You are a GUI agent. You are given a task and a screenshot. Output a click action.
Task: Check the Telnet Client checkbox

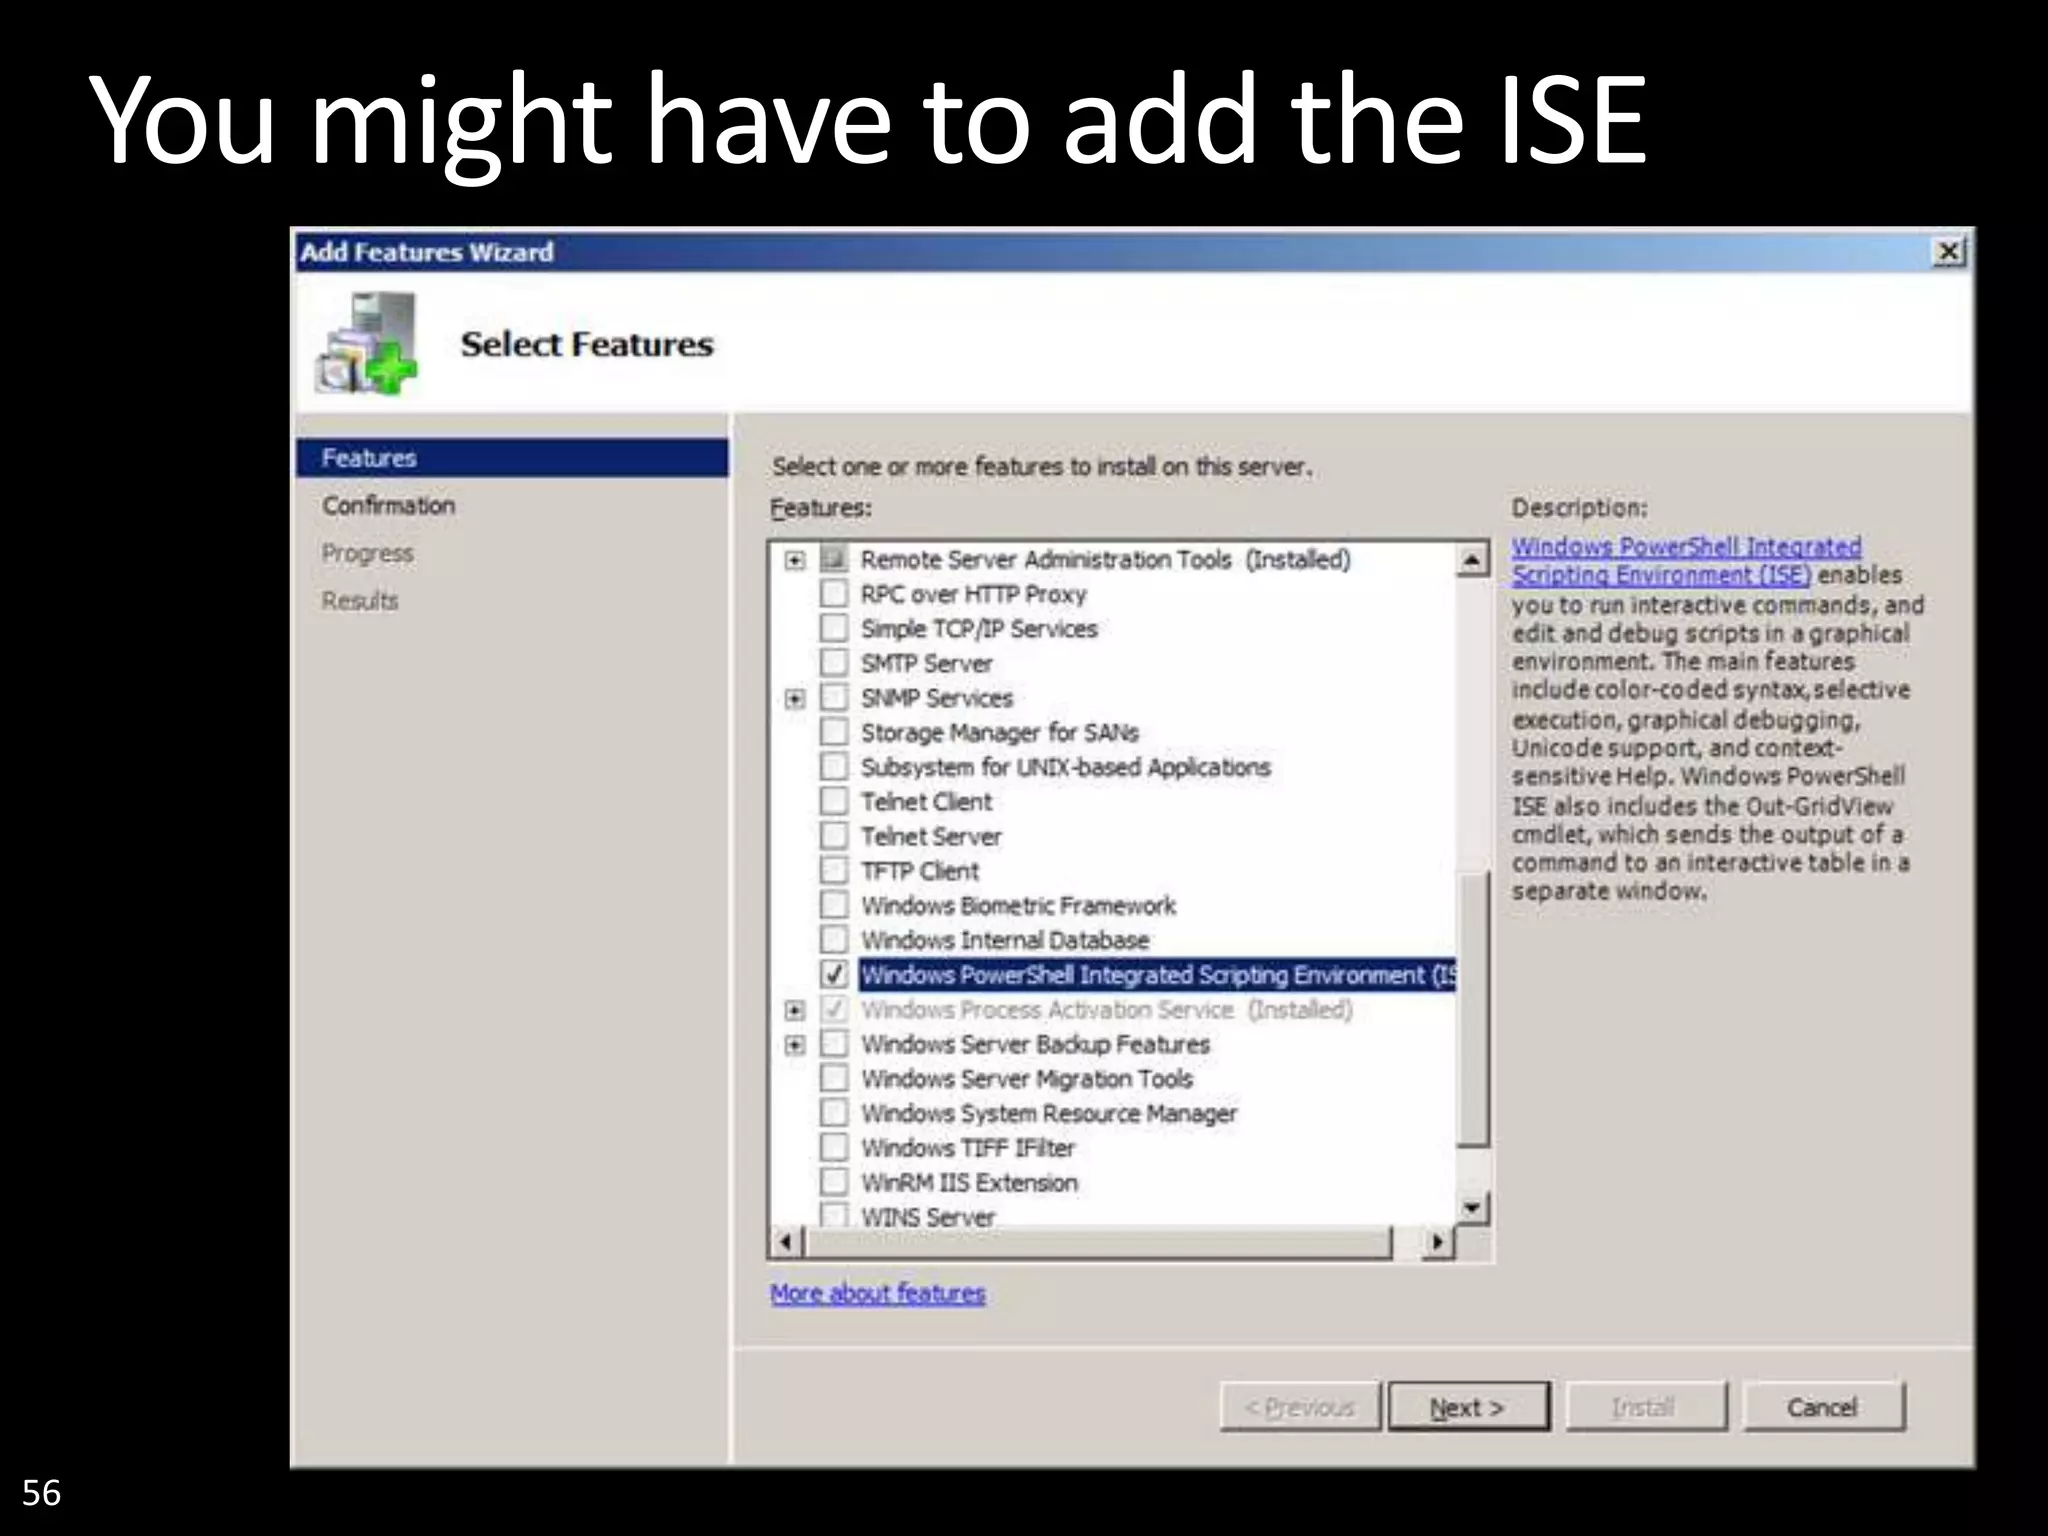(x=834, y=801)
